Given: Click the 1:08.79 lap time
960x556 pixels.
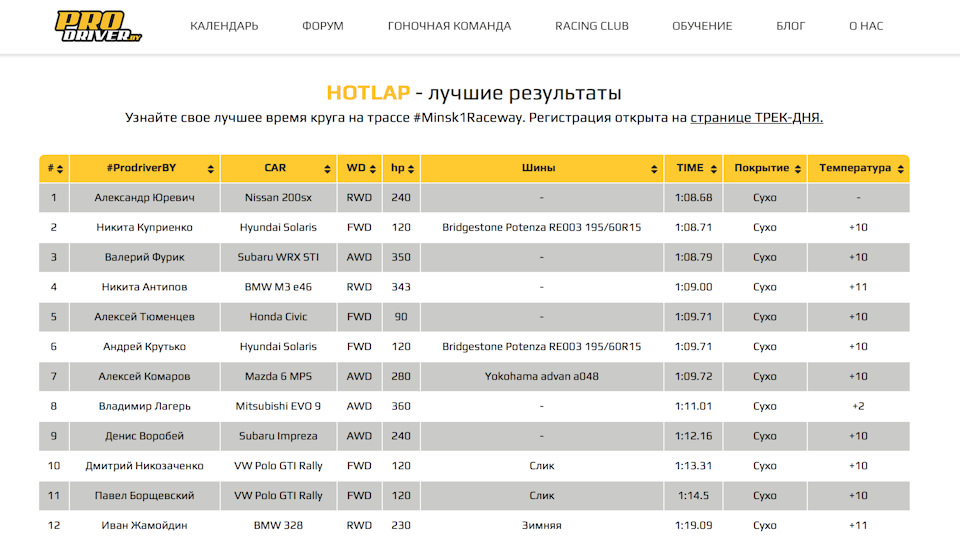Looking at the screenshot, I should coord(694,257).
